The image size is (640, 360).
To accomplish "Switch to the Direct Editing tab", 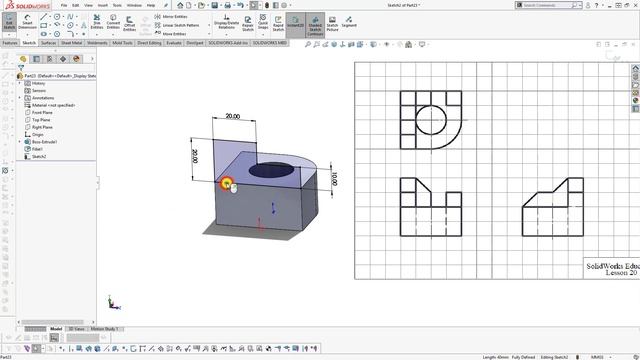I will click(x=149, y=43).
